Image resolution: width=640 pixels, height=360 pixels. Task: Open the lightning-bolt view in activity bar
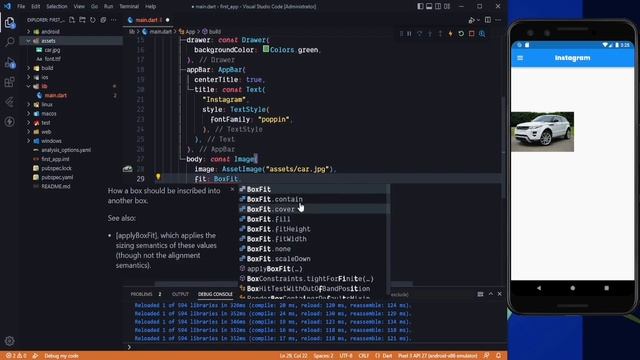click(9, 121)
